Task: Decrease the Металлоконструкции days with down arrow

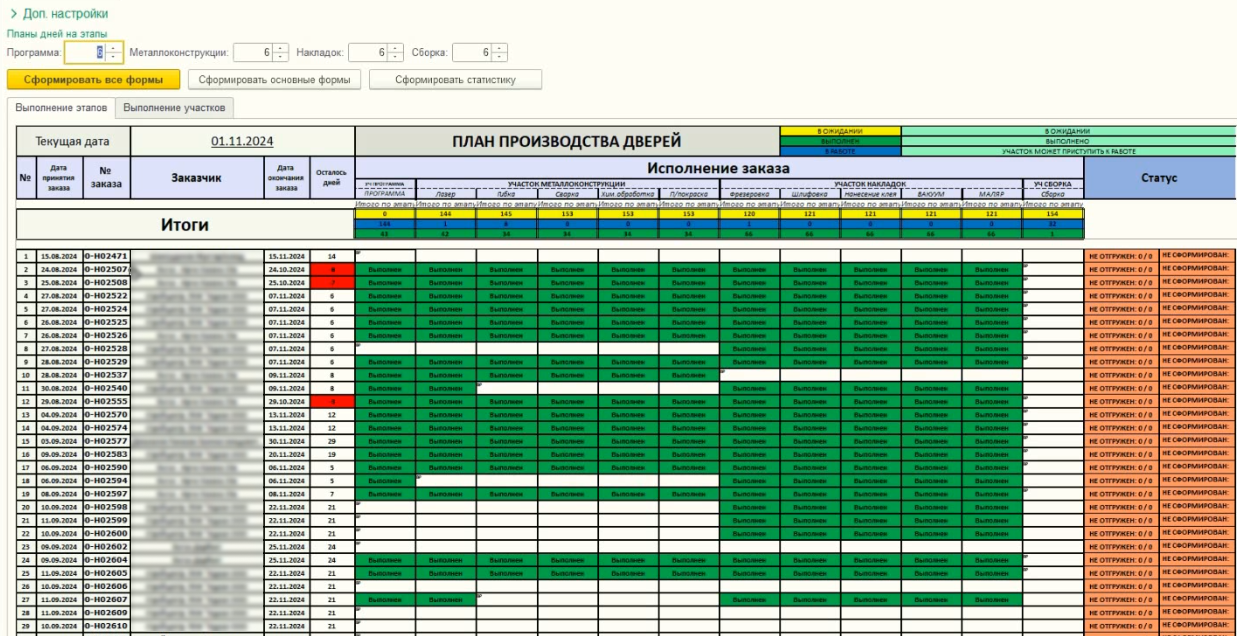Action: [280, 56]
